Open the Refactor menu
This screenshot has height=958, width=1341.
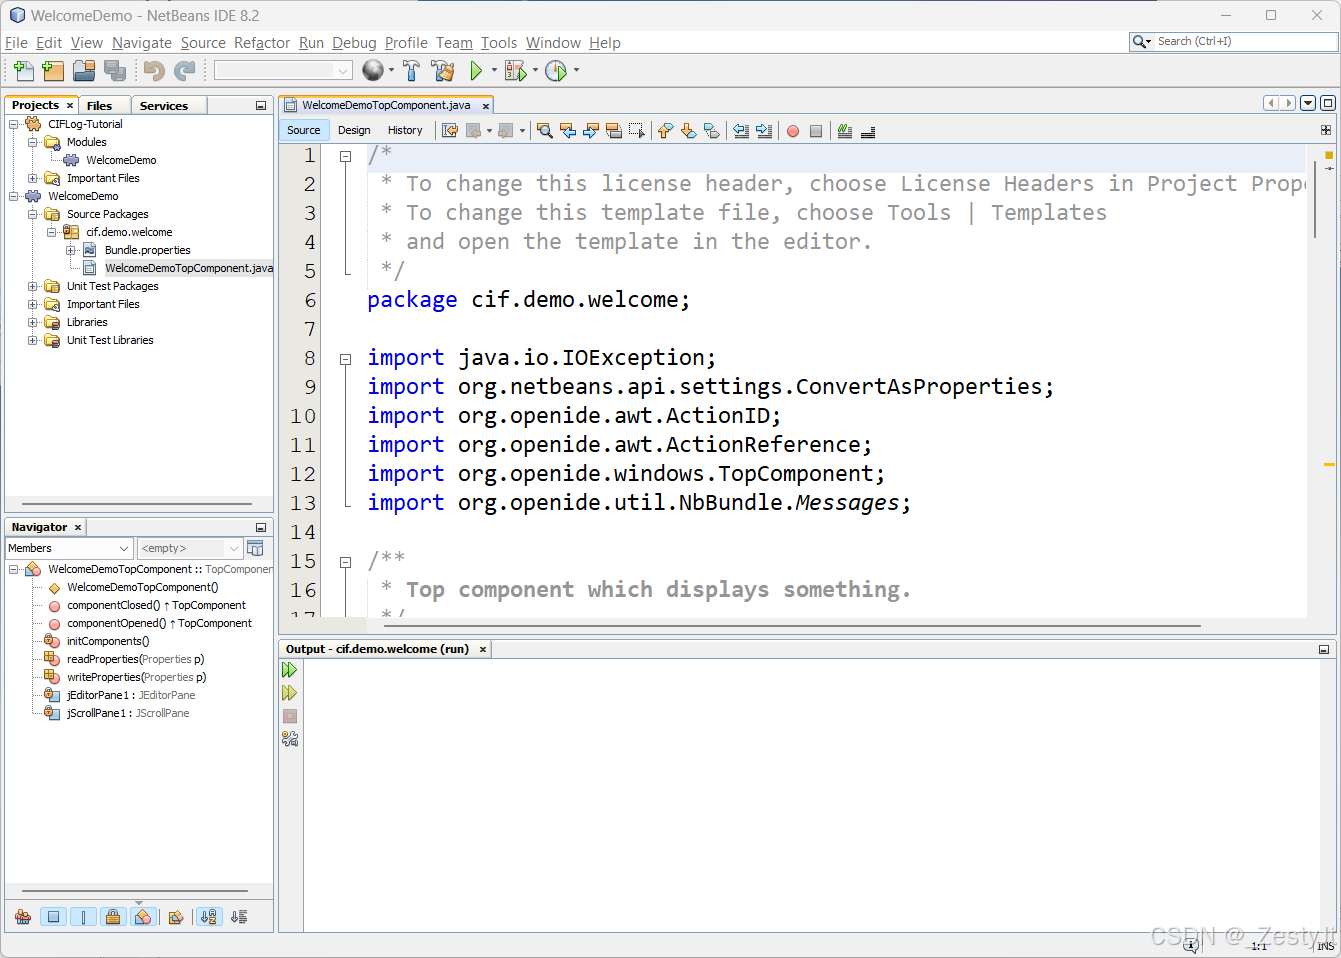tap(261, 43)
